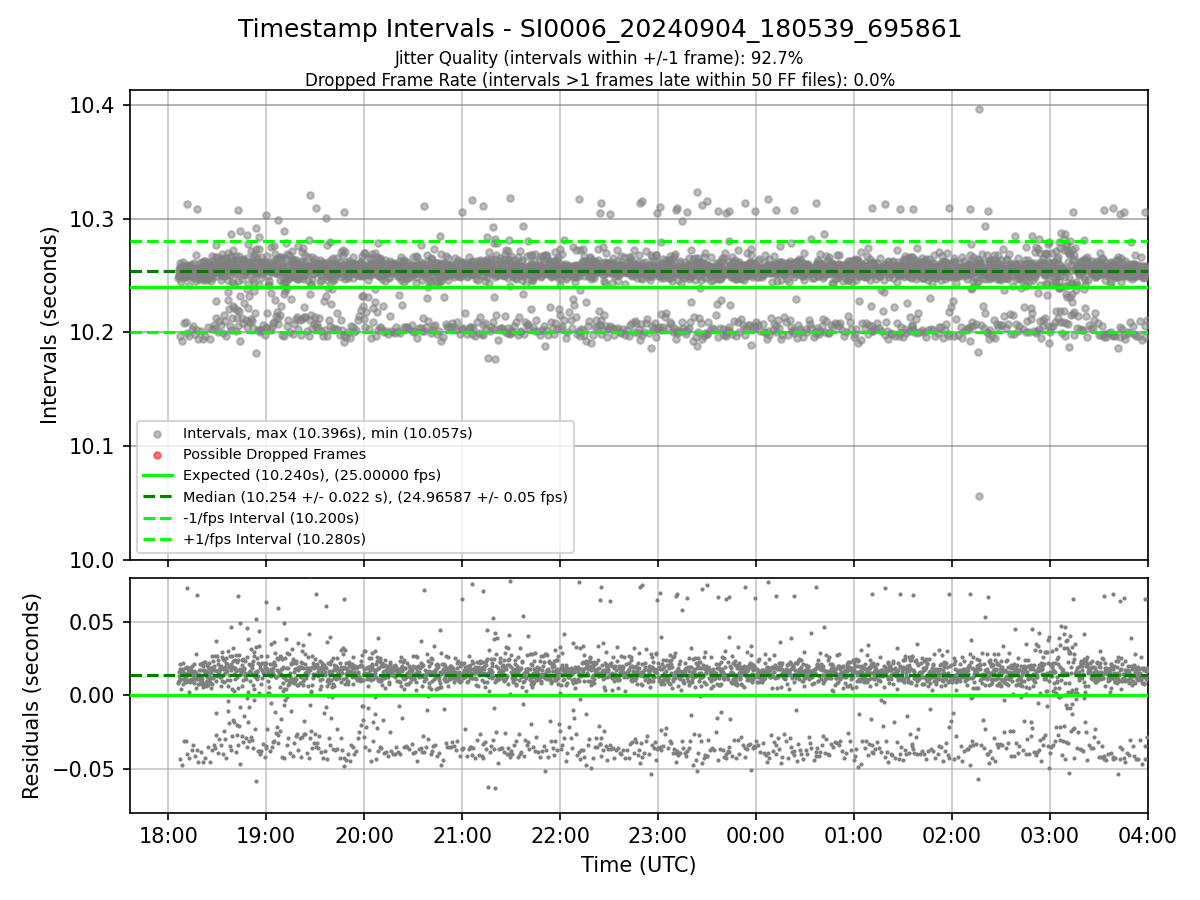The height and width of the screenshot is (900, 1200).
Task: Click legend entry 'Possible Dropped Frames'
Action: click(274, 454)
